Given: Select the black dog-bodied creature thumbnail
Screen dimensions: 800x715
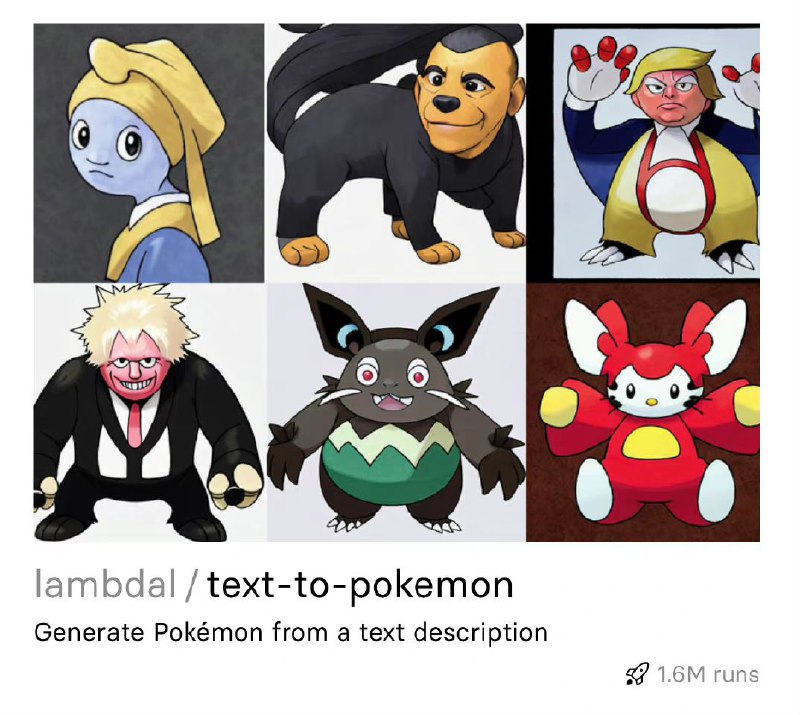Looking at the screenshot, I should click(396, 153).
